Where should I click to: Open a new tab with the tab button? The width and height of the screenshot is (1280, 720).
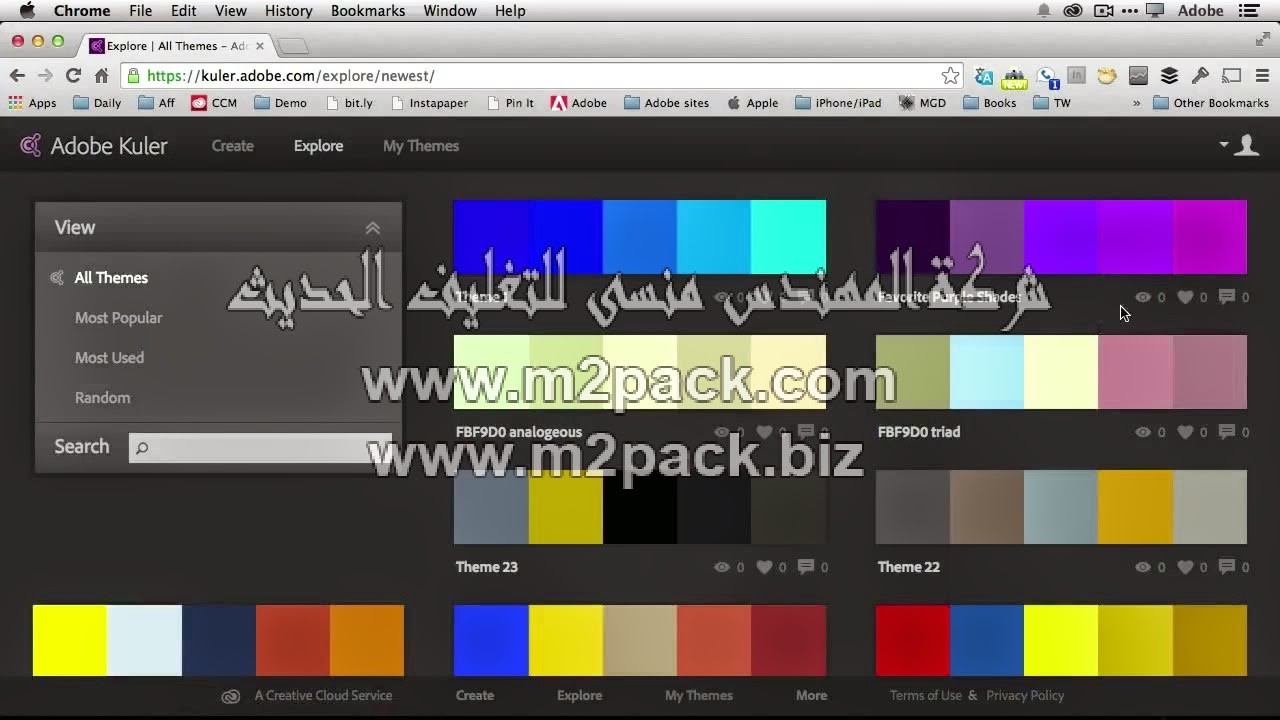pos(293,46)
